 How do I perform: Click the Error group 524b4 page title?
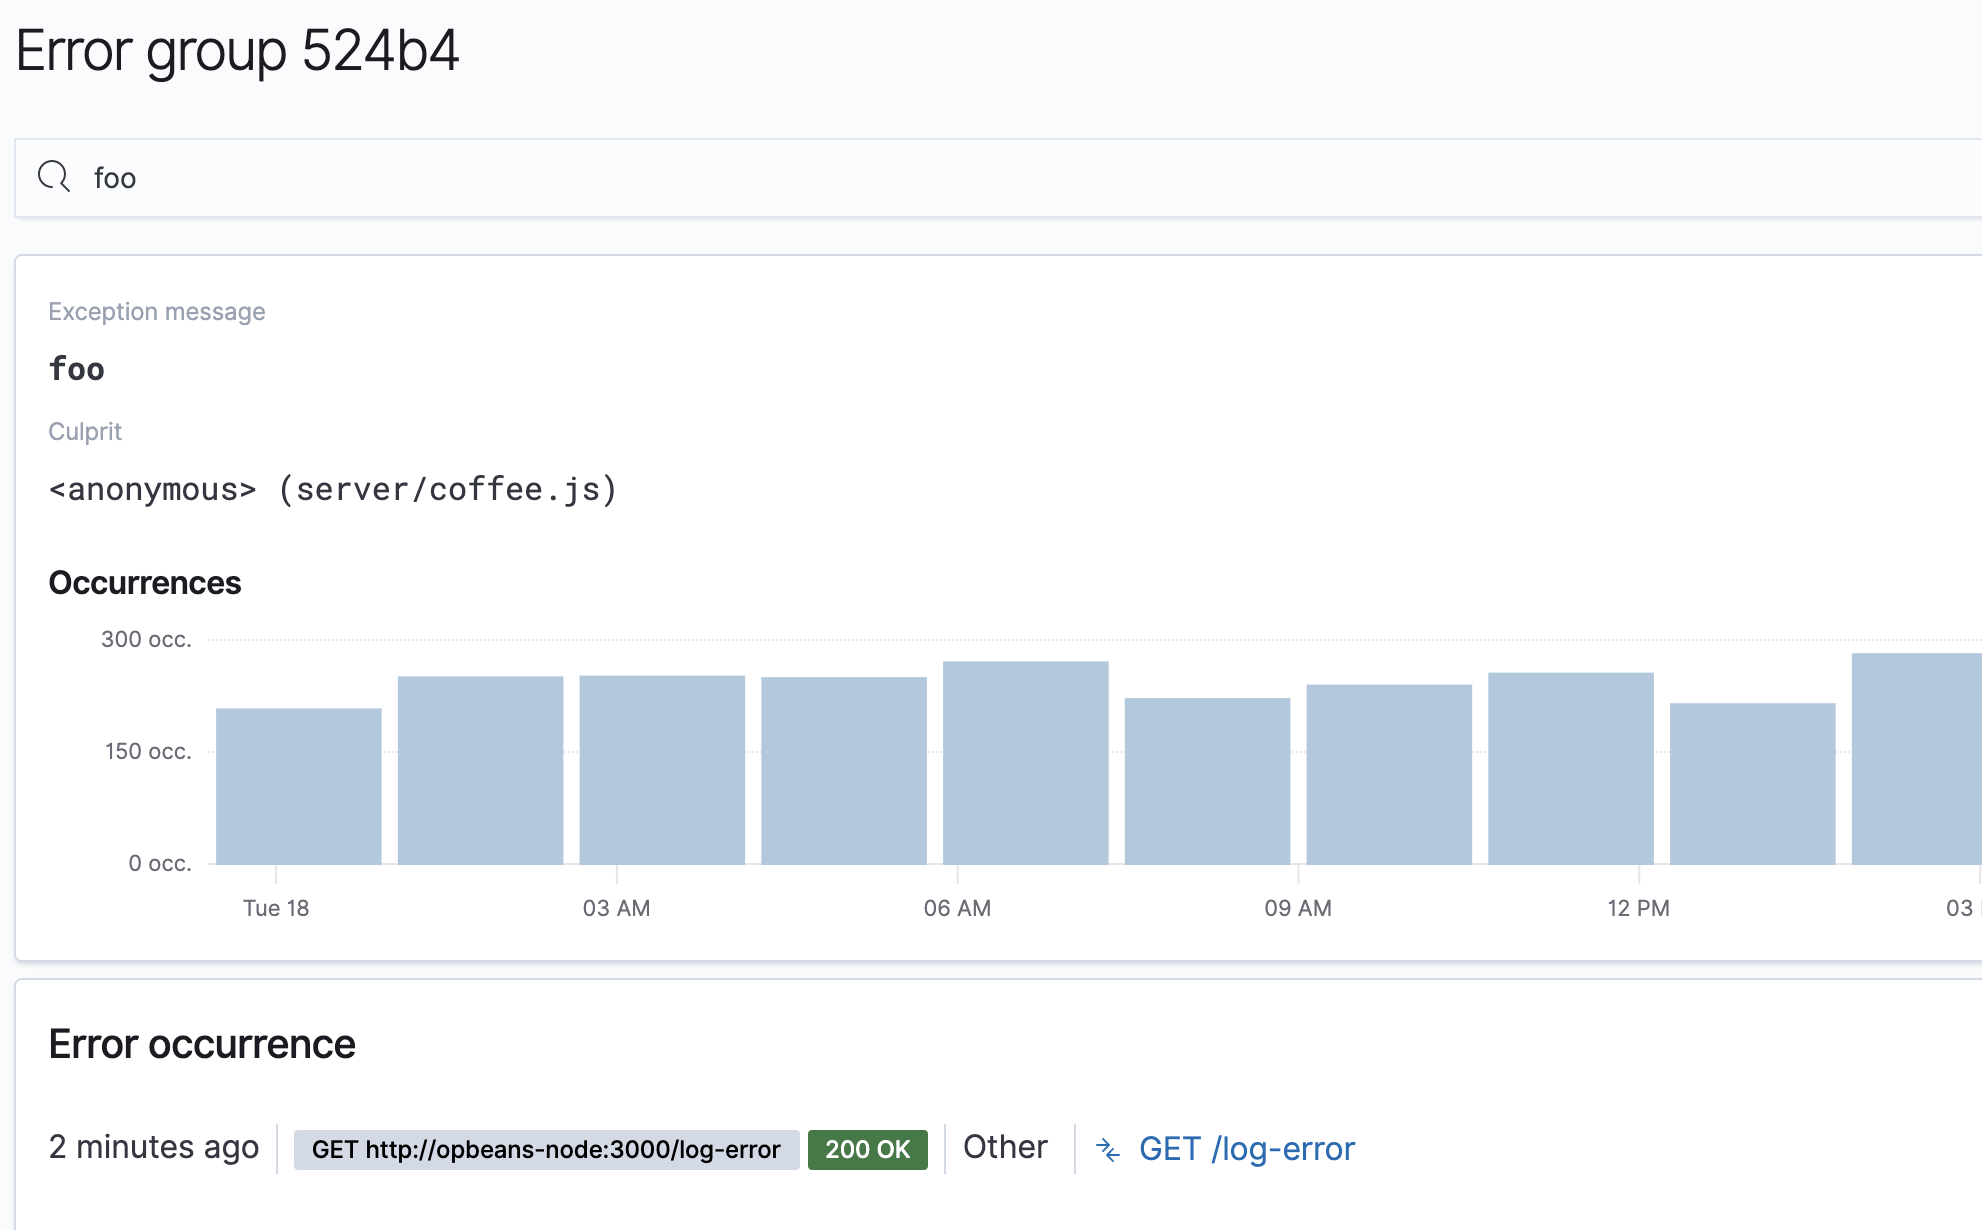pos(238,50)
